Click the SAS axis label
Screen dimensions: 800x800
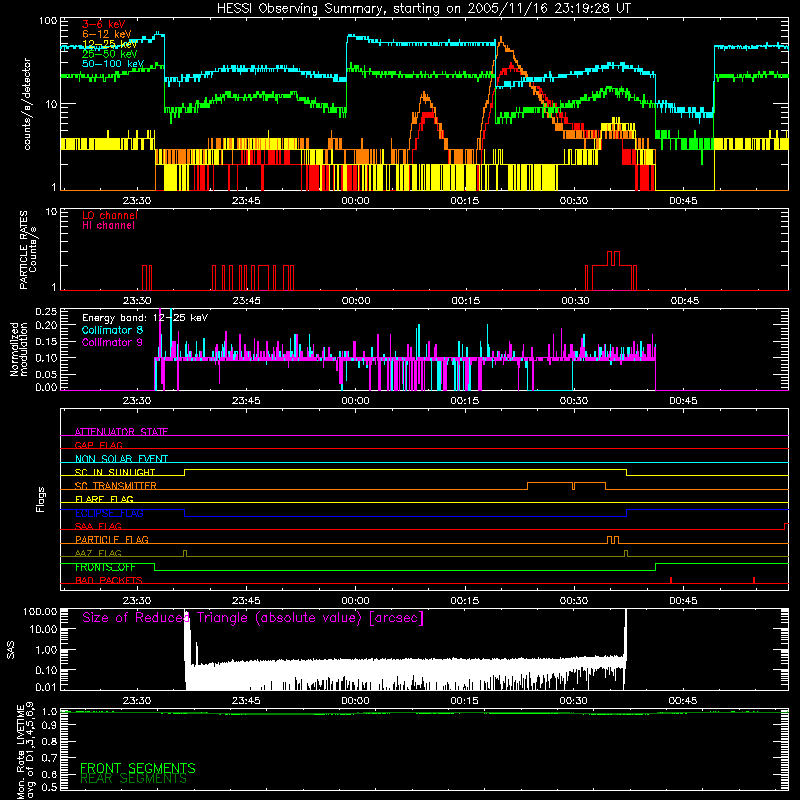11,650
